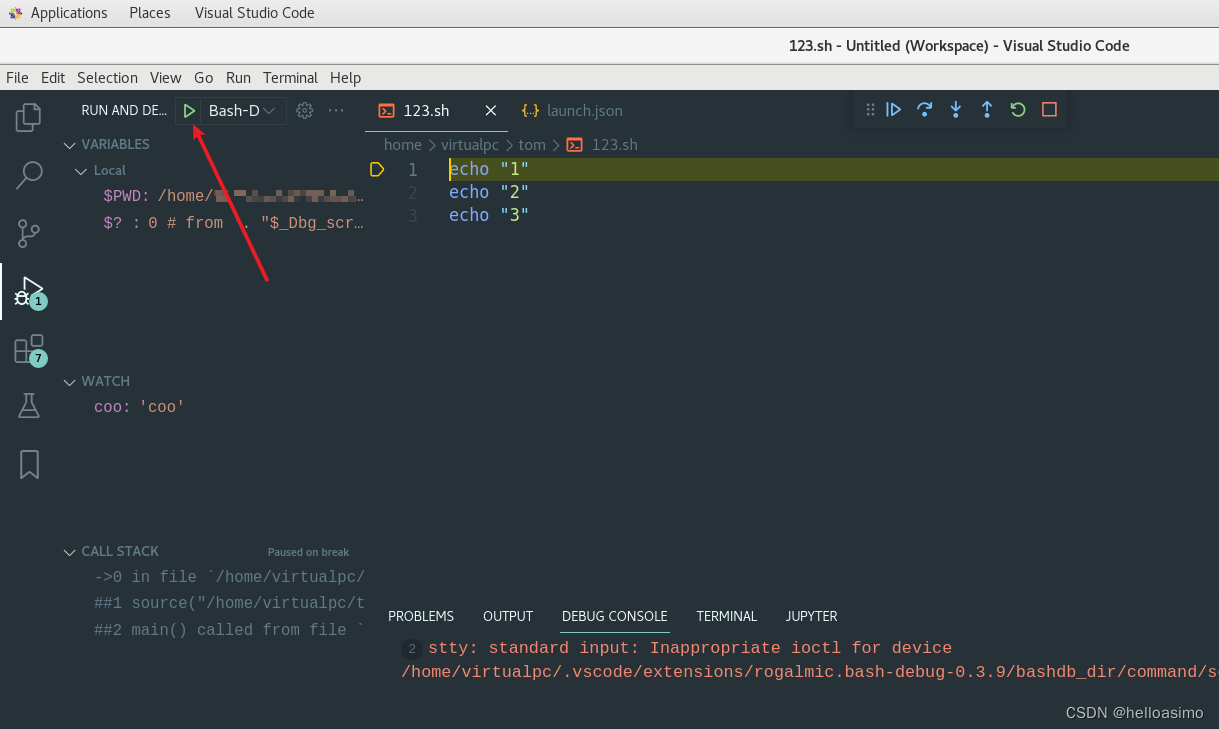Select Bash-Debug launch configuration dropdown
Image resolution: width=1219 pixels, height=729 pixels.
point(242,111)
